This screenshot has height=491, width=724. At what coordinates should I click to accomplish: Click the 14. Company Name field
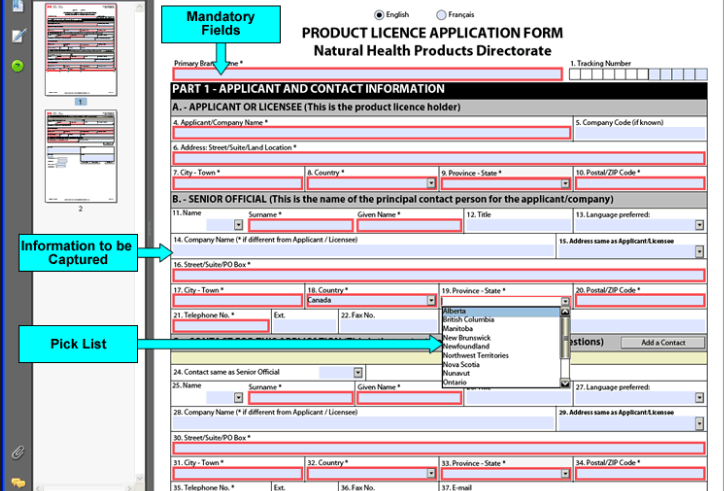point(363,251)
